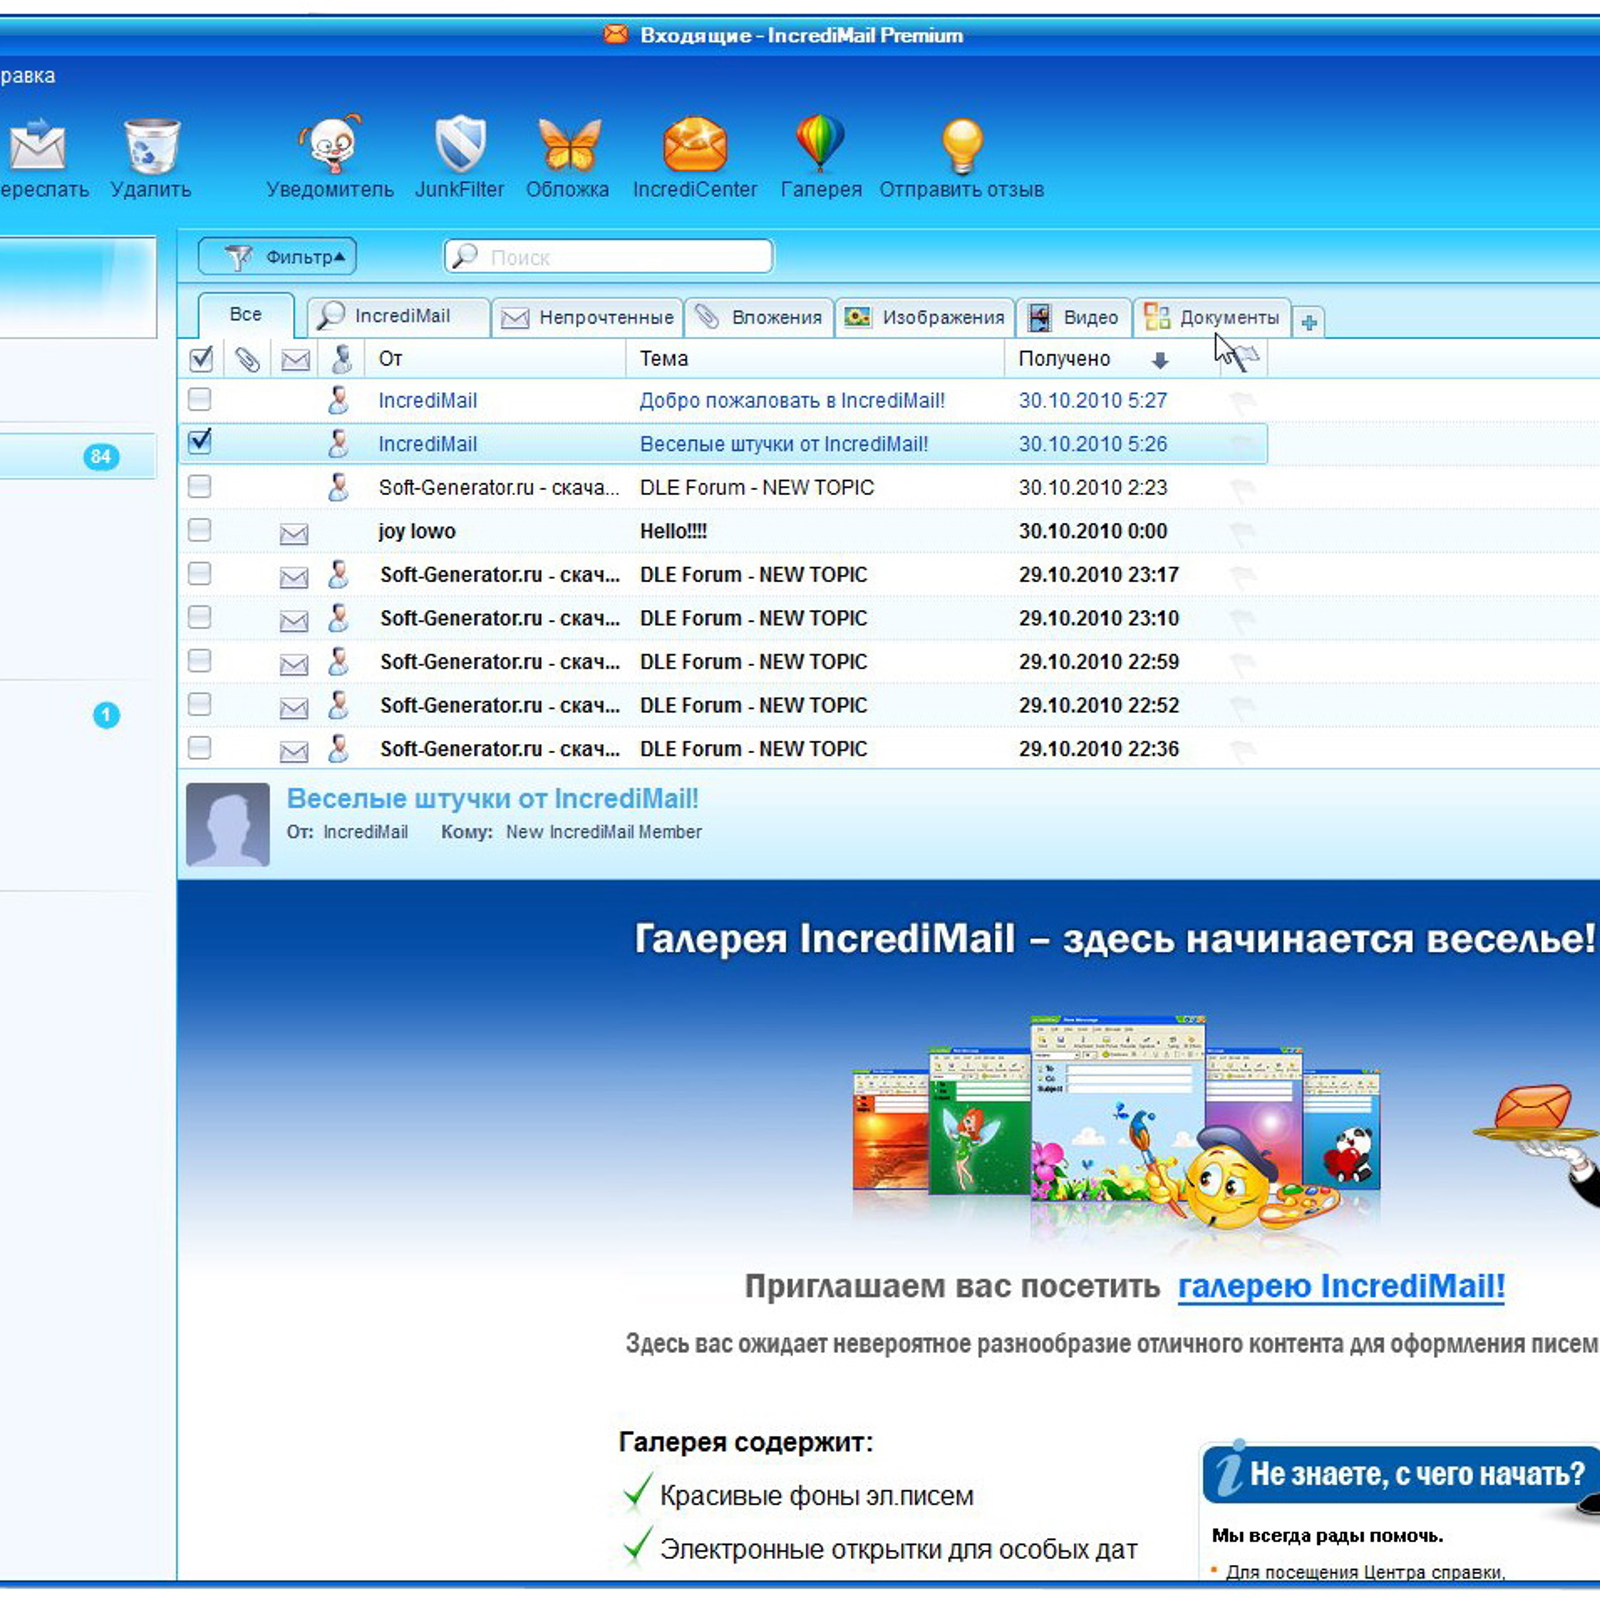Check the checkbox for 29.10.2010 22:59 message

[200, 660]
